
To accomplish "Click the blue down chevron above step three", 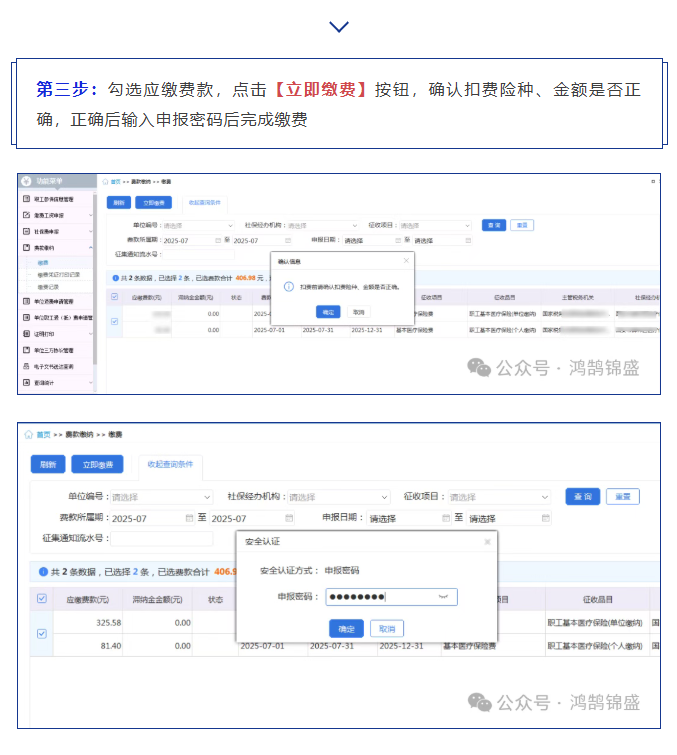I will pos(339,26).
